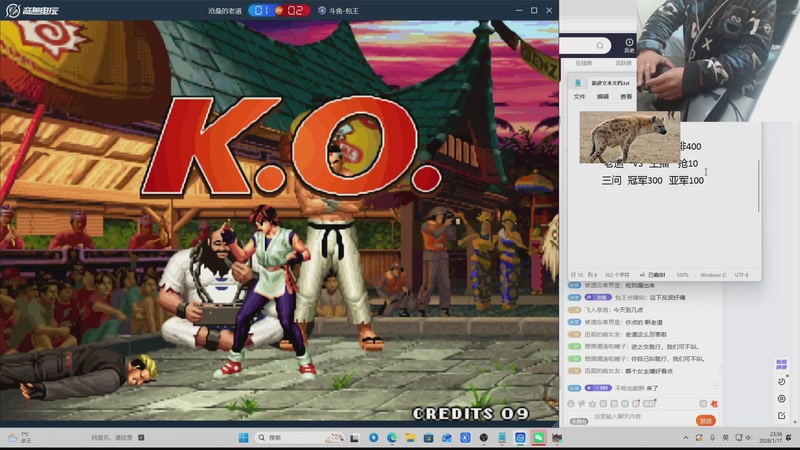Click the 英 input method indicator
The image size is (800, 450).
click(x=726, y=438)
